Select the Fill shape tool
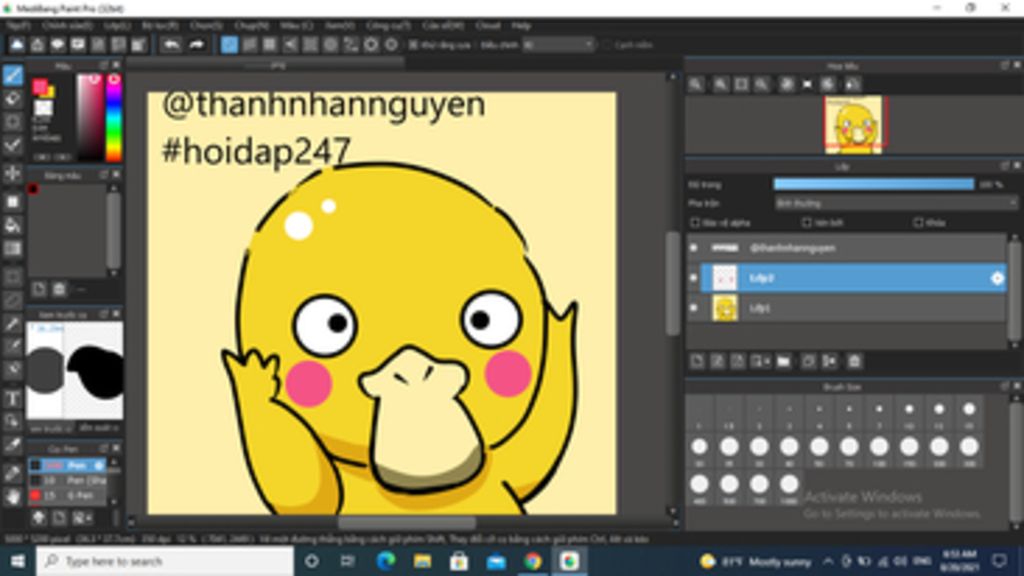The image size is (1024, 576). [12, 202]
